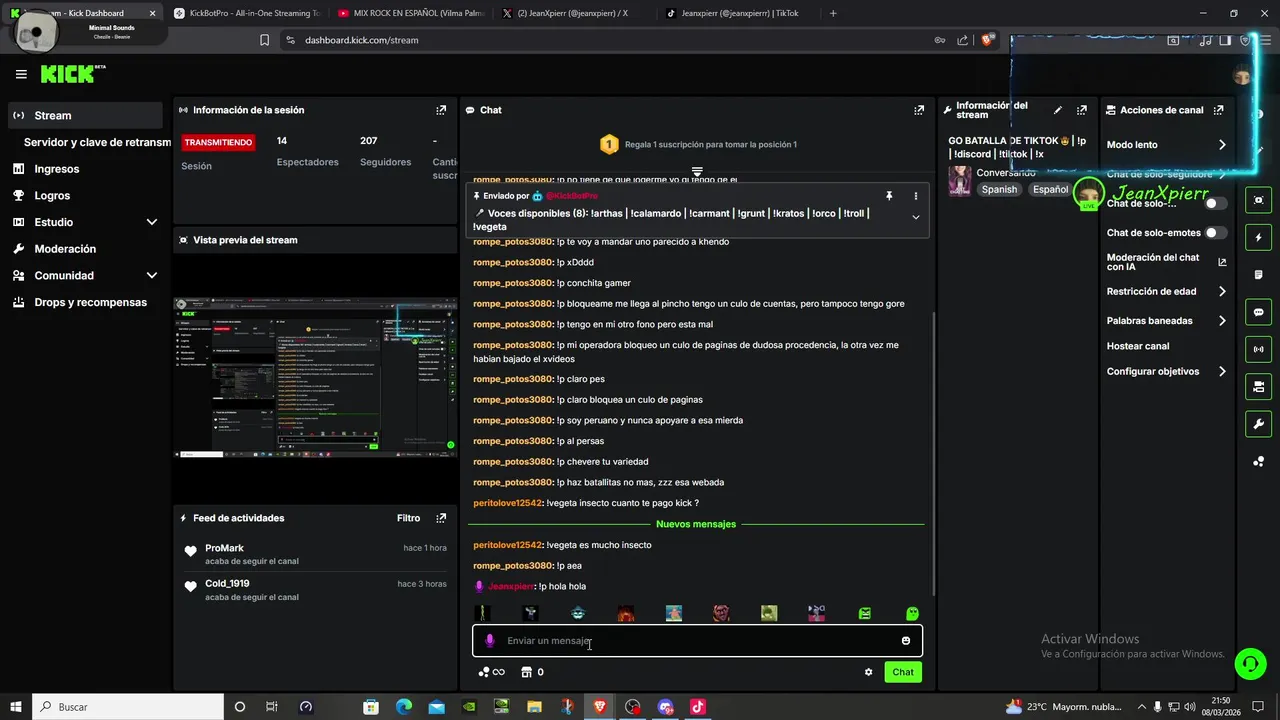Screen dimensions: 1280x720
Task: Open the emoji picker in message box
Action: coord(906,641)
